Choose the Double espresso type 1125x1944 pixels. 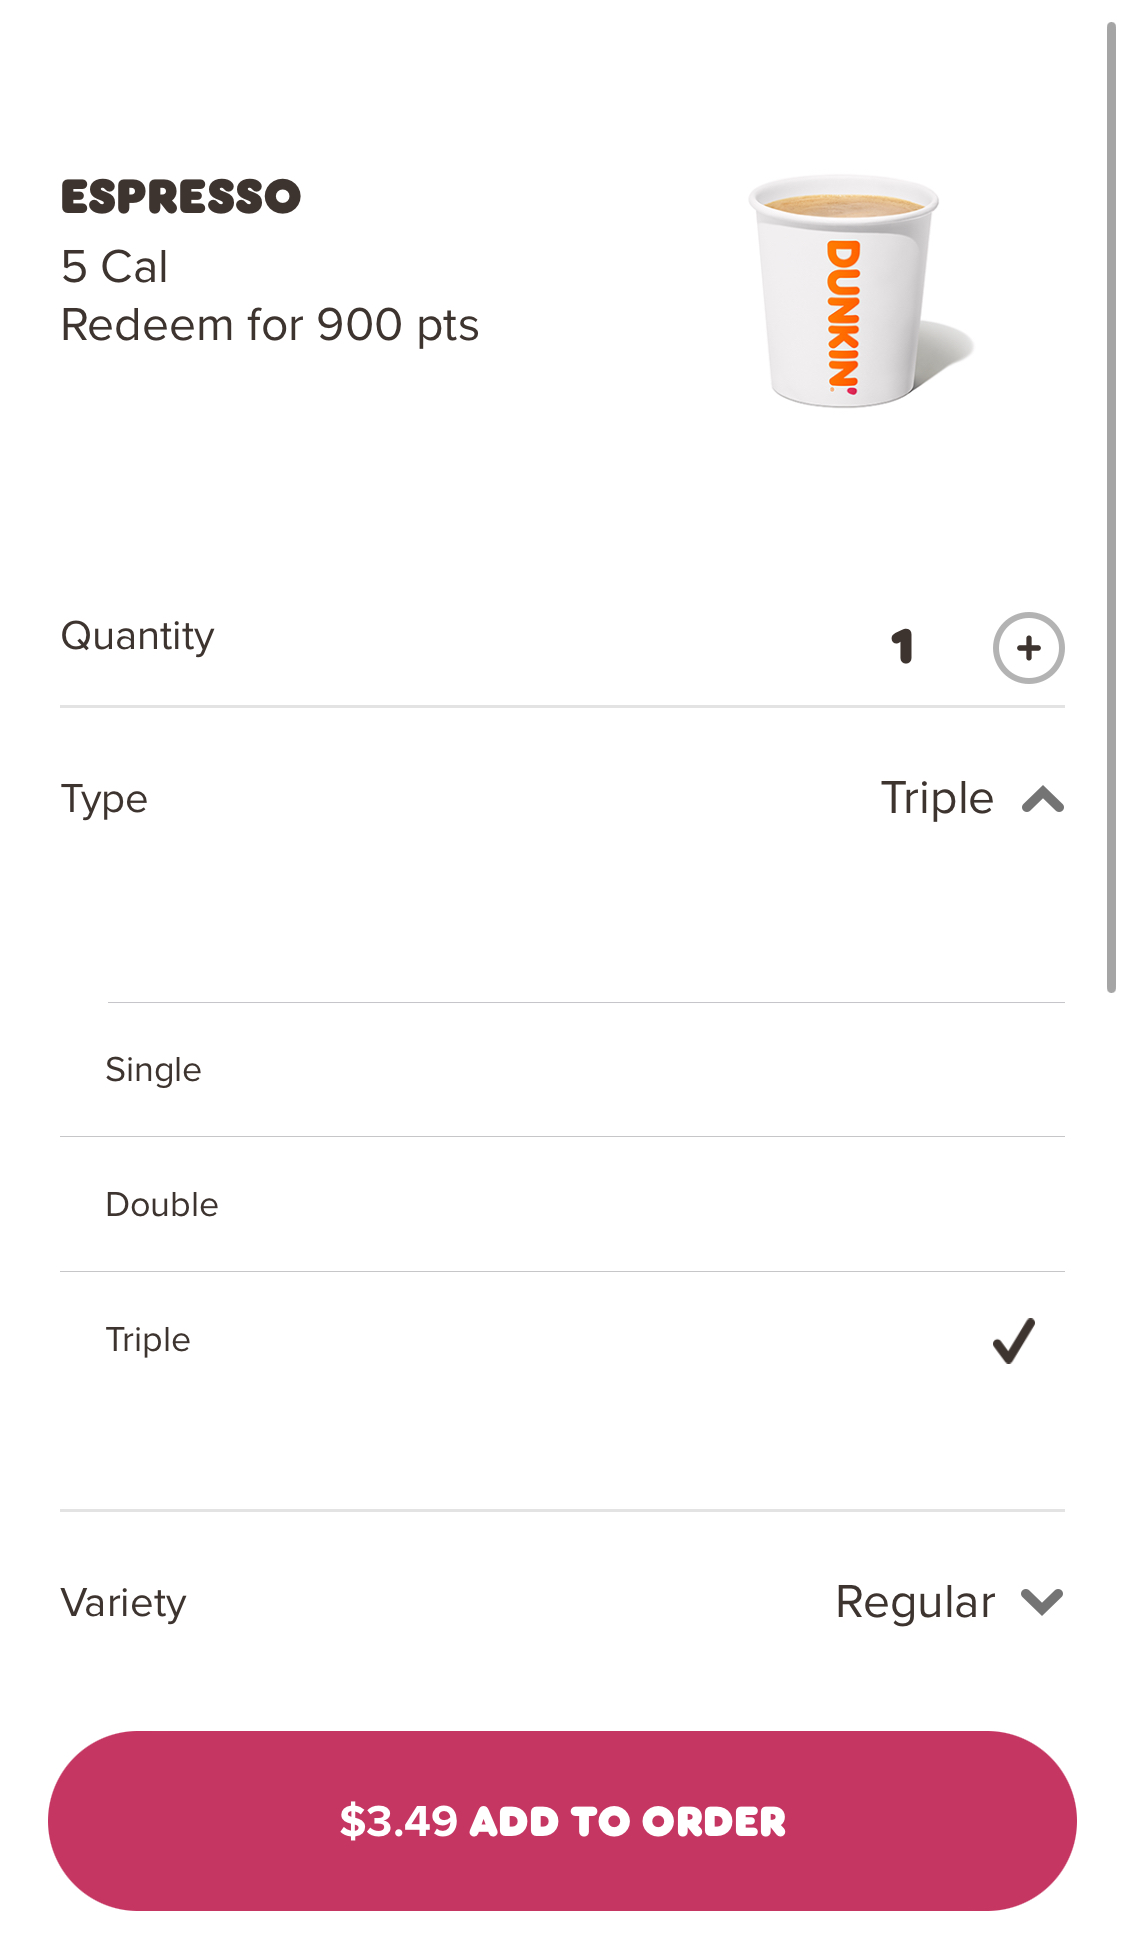click(x=162, y=1205)
